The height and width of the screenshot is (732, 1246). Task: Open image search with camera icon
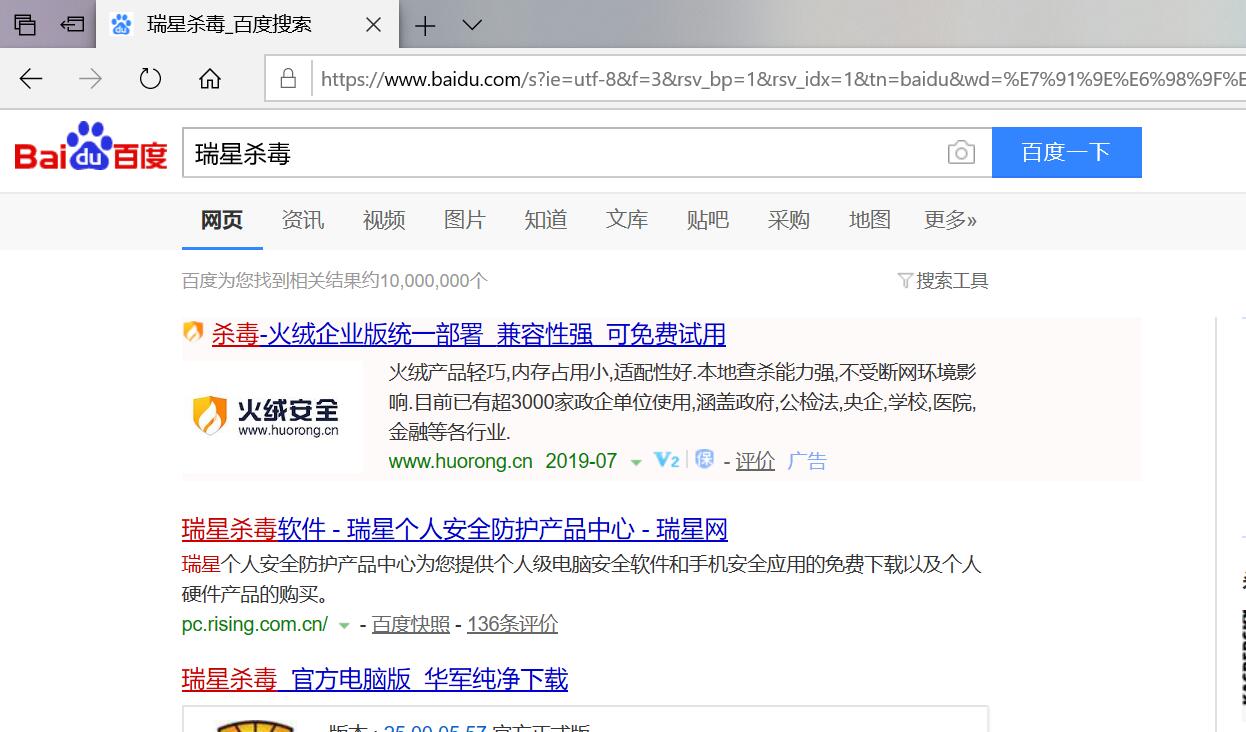coord(961,153)
